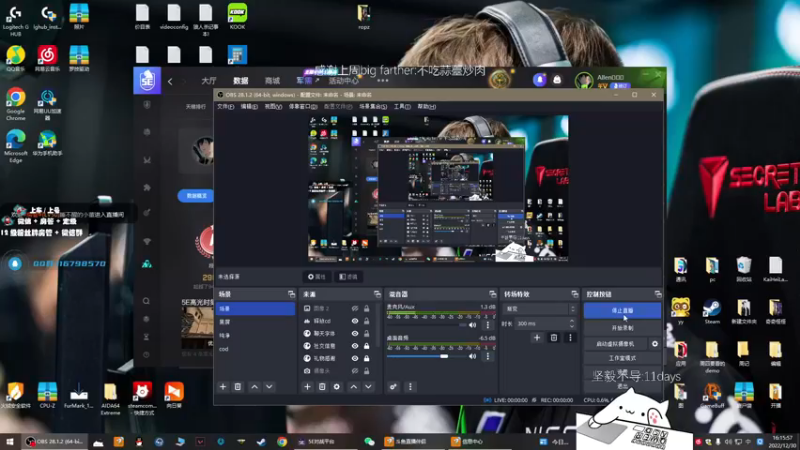
Task: Unlock the 社交媒體 source
Action: pyautogui.click(x=366, y=346)
